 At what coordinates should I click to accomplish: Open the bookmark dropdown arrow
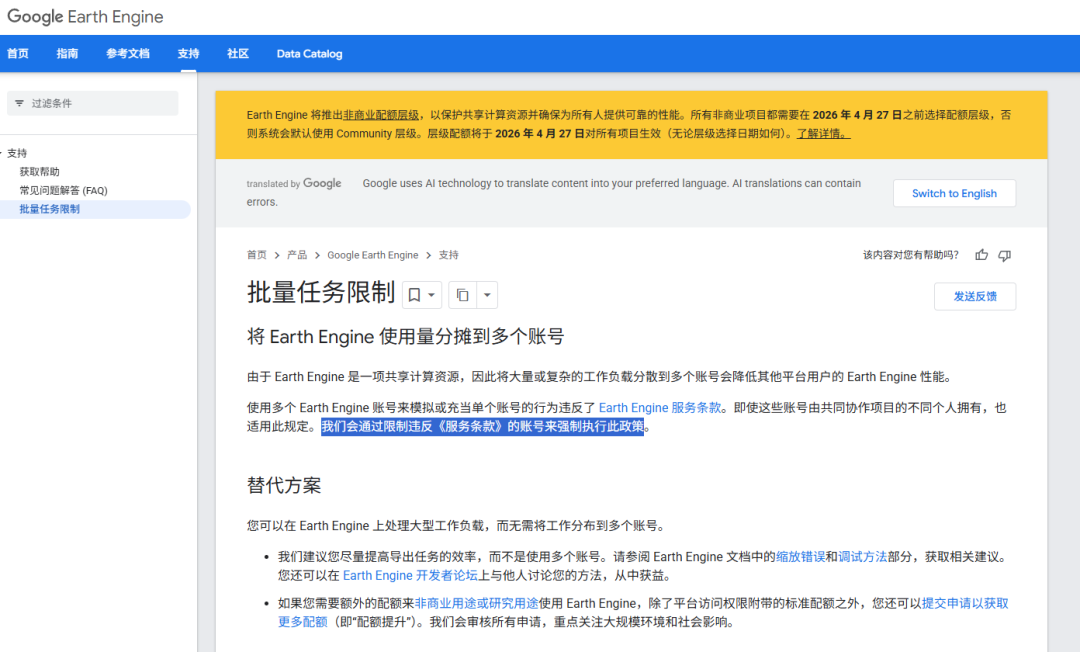pyautogui.click(x=431, y=295)
